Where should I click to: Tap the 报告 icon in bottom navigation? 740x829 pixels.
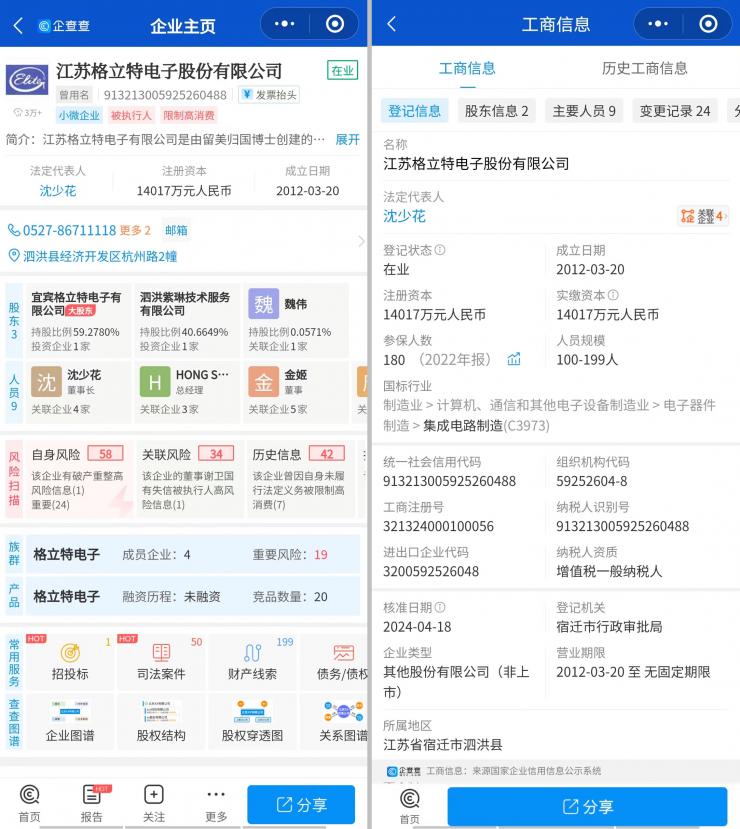click(x=92, y=803)
